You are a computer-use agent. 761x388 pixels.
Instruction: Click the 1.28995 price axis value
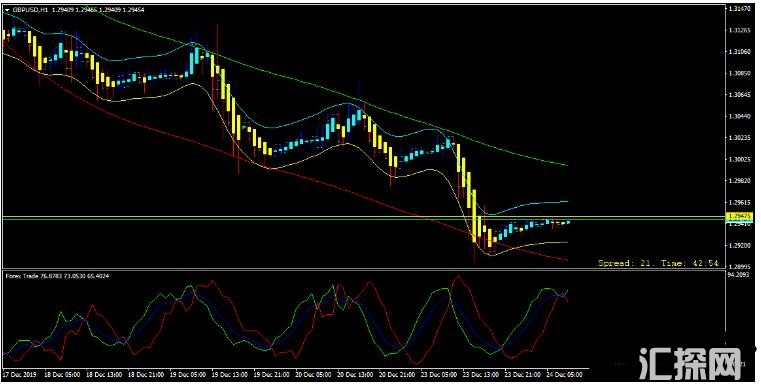[x=739, y=267]
